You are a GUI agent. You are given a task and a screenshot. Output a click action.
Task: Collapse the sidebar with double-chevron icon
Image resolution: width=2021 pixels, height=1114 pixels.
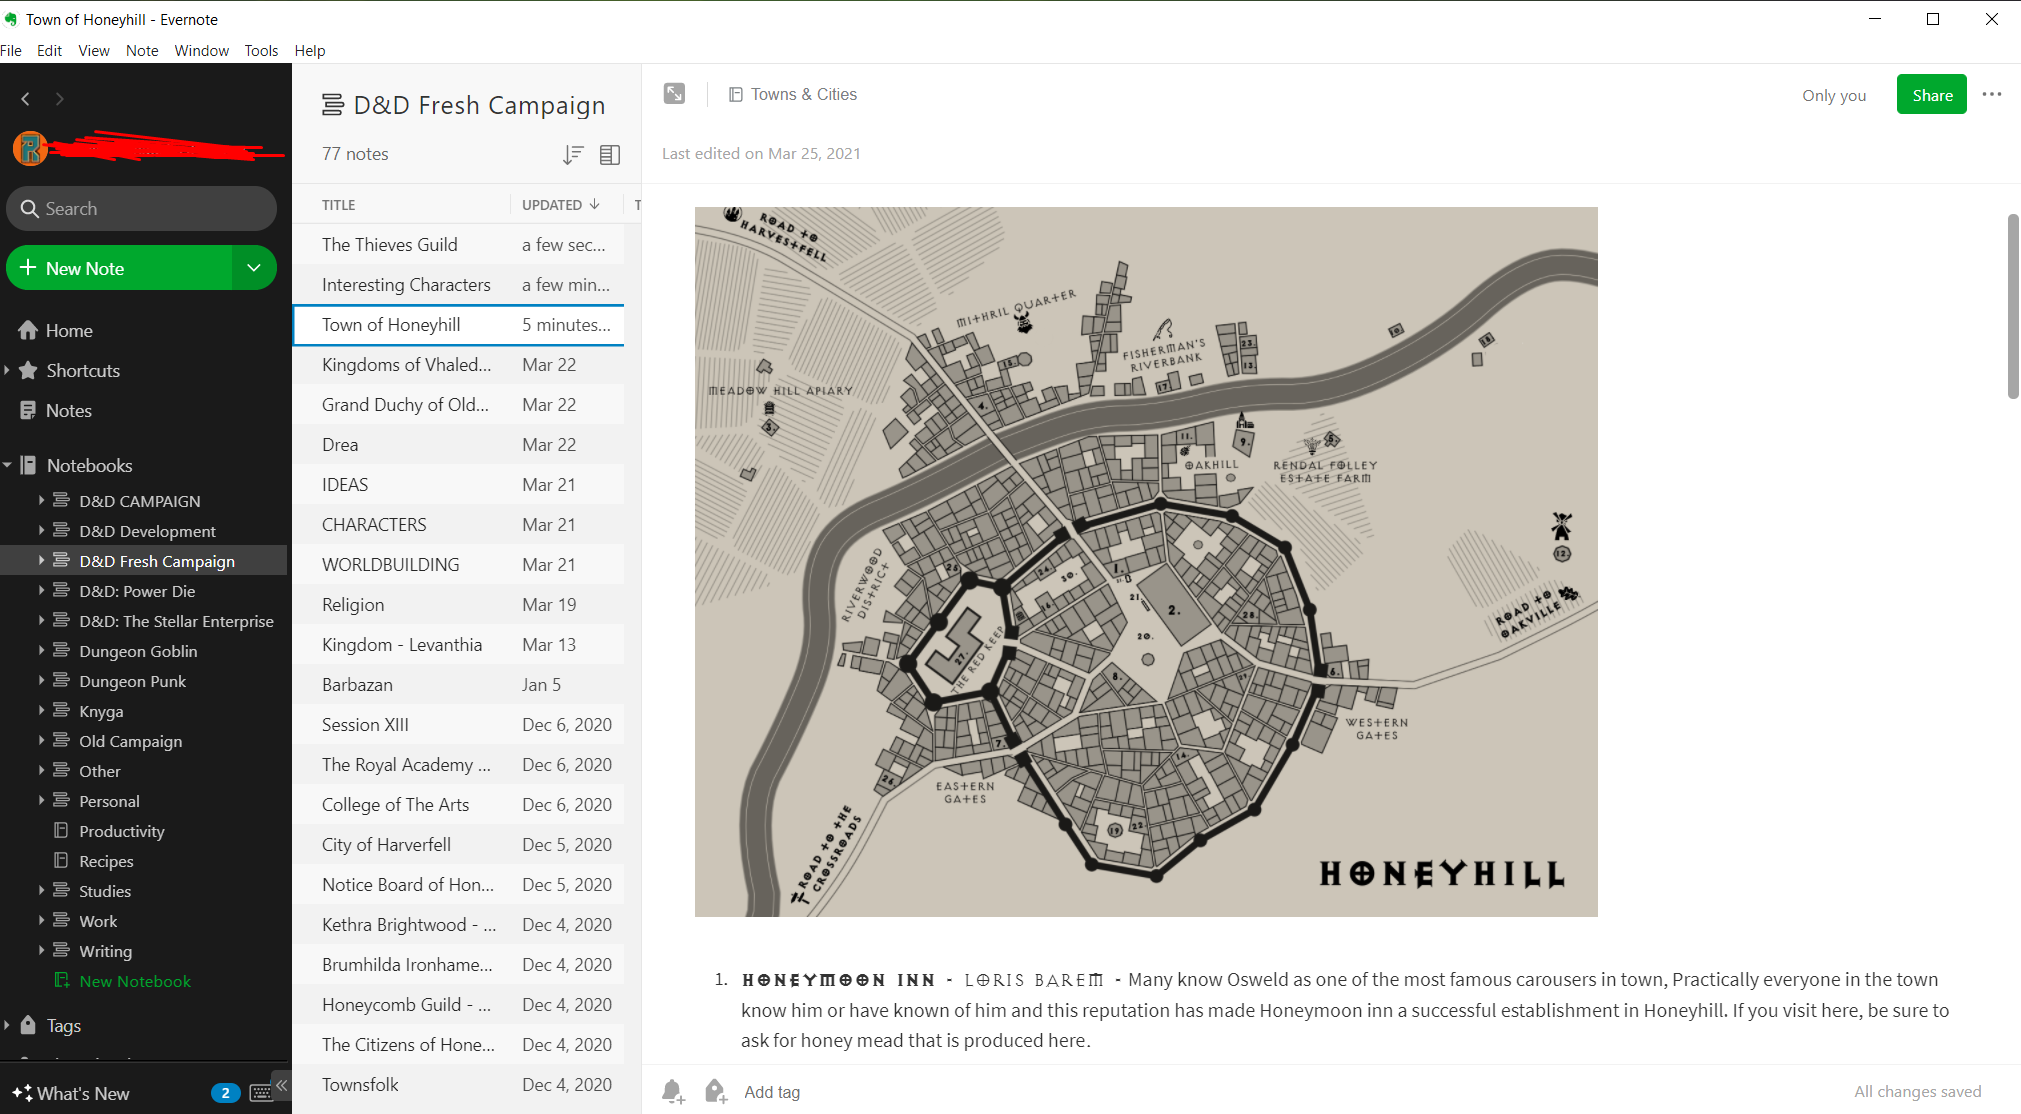[x=281, y=1085]
